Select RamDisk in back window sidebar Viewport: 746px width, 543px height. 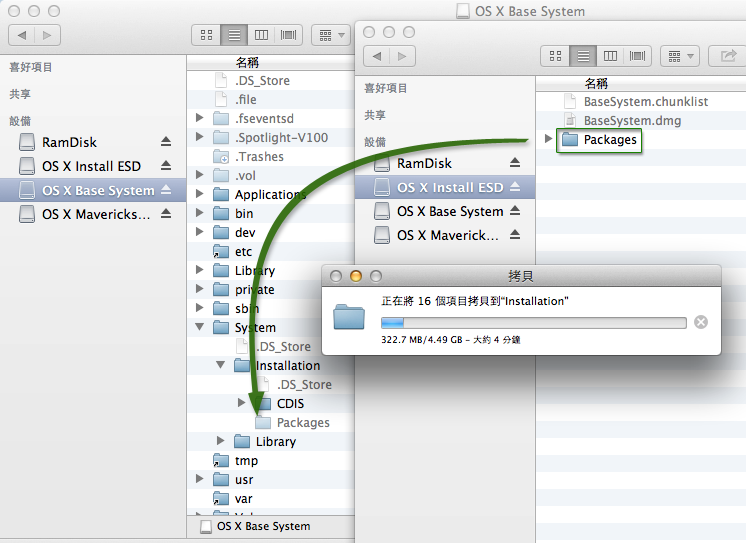click(x=93, y=142)
